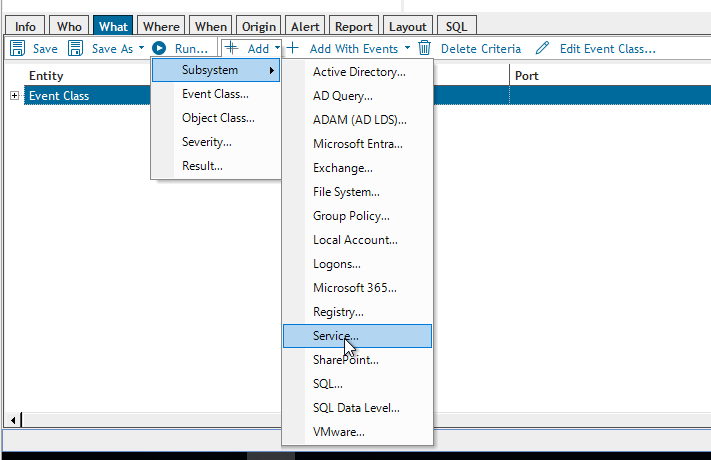Click the horizontal scrollbar left arrow
This screenshot has width=711, height=460.
pos(13,421)
